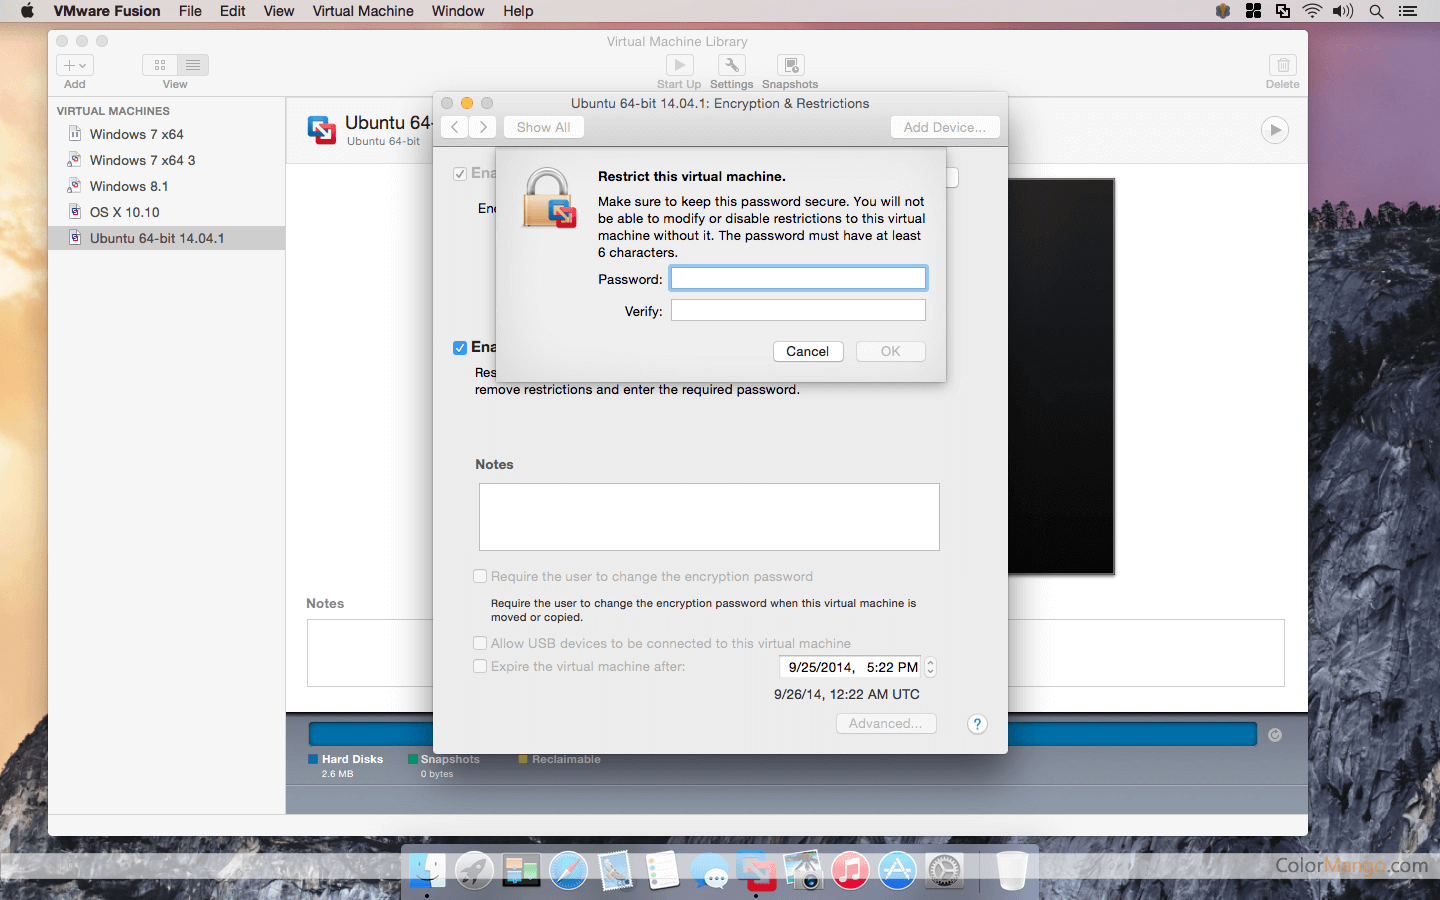This screenshot has height=900, width=1440.
Task: Click the help question mark button
Action: click(x=977, y=724)
